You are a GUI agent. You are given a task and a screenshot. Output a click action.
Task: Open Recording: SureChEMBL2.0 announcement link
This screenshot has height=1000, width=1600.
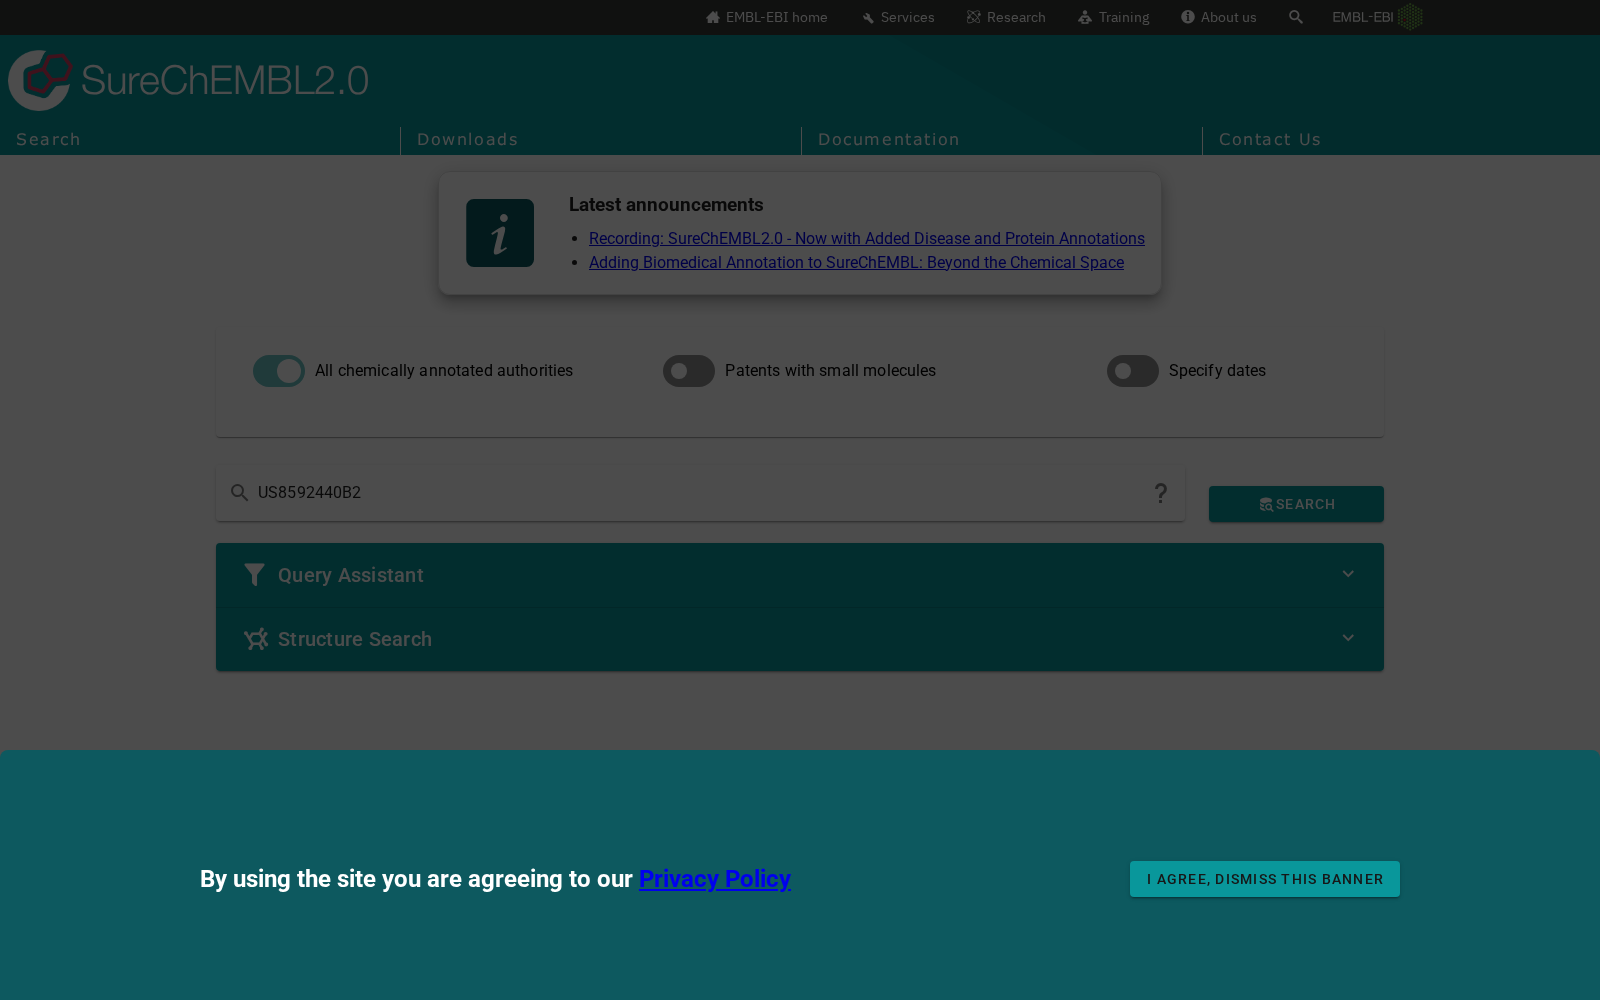[x=867, y=238]
